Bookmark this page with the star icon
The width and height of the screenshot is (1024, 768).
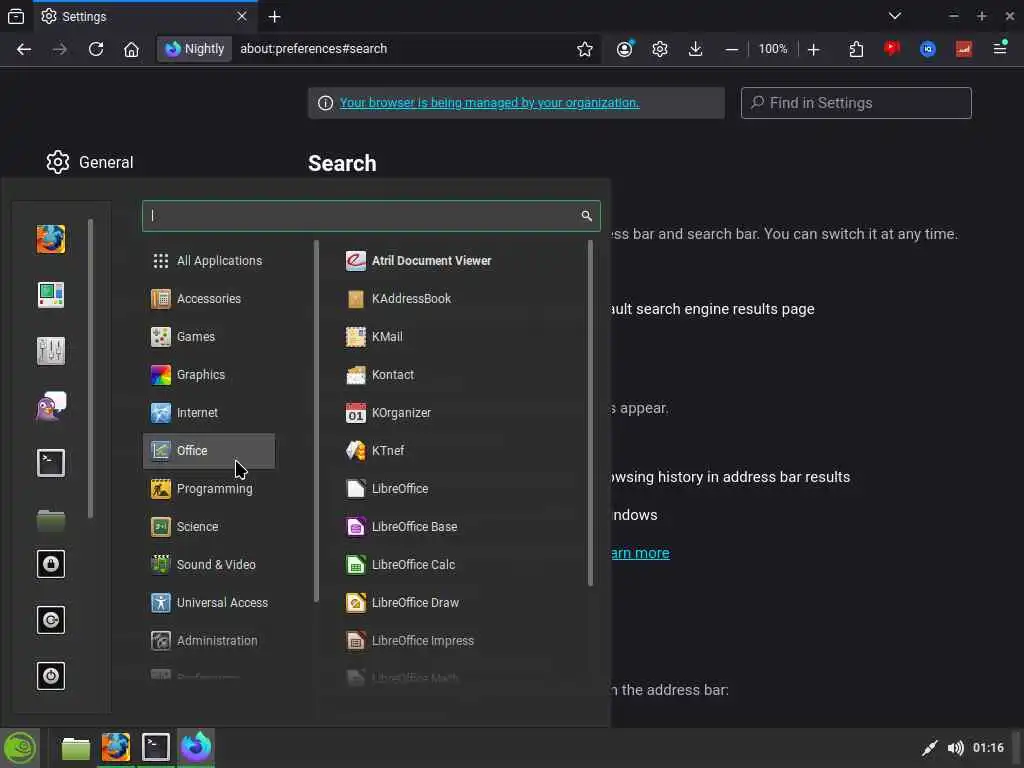(585, 49)
